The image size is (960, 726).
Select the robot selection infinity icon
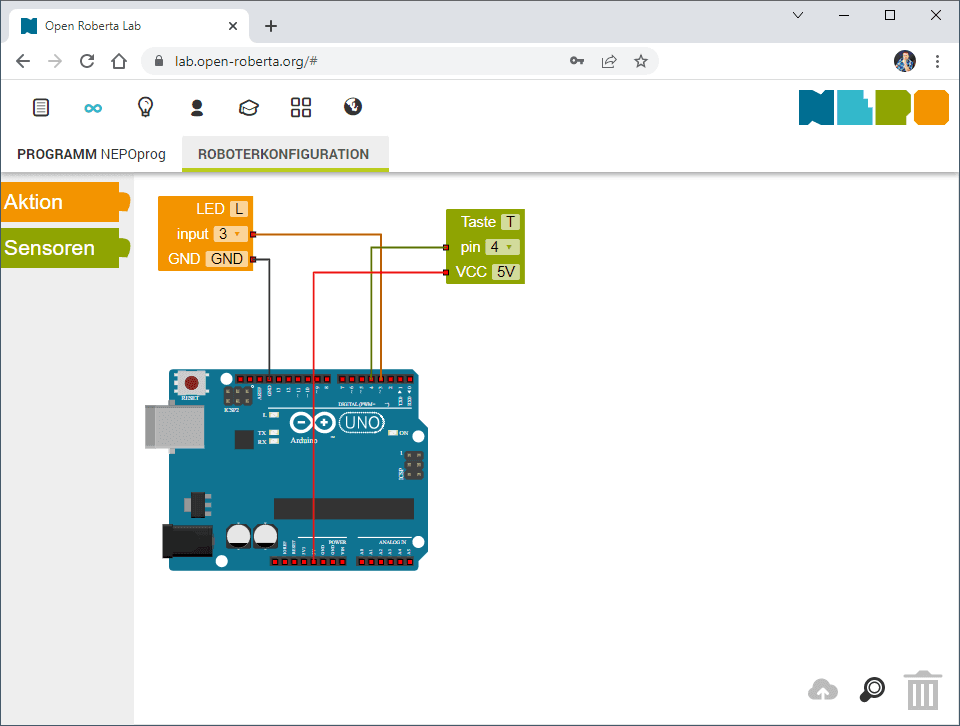pyautogui.click(x=93, y=107)
